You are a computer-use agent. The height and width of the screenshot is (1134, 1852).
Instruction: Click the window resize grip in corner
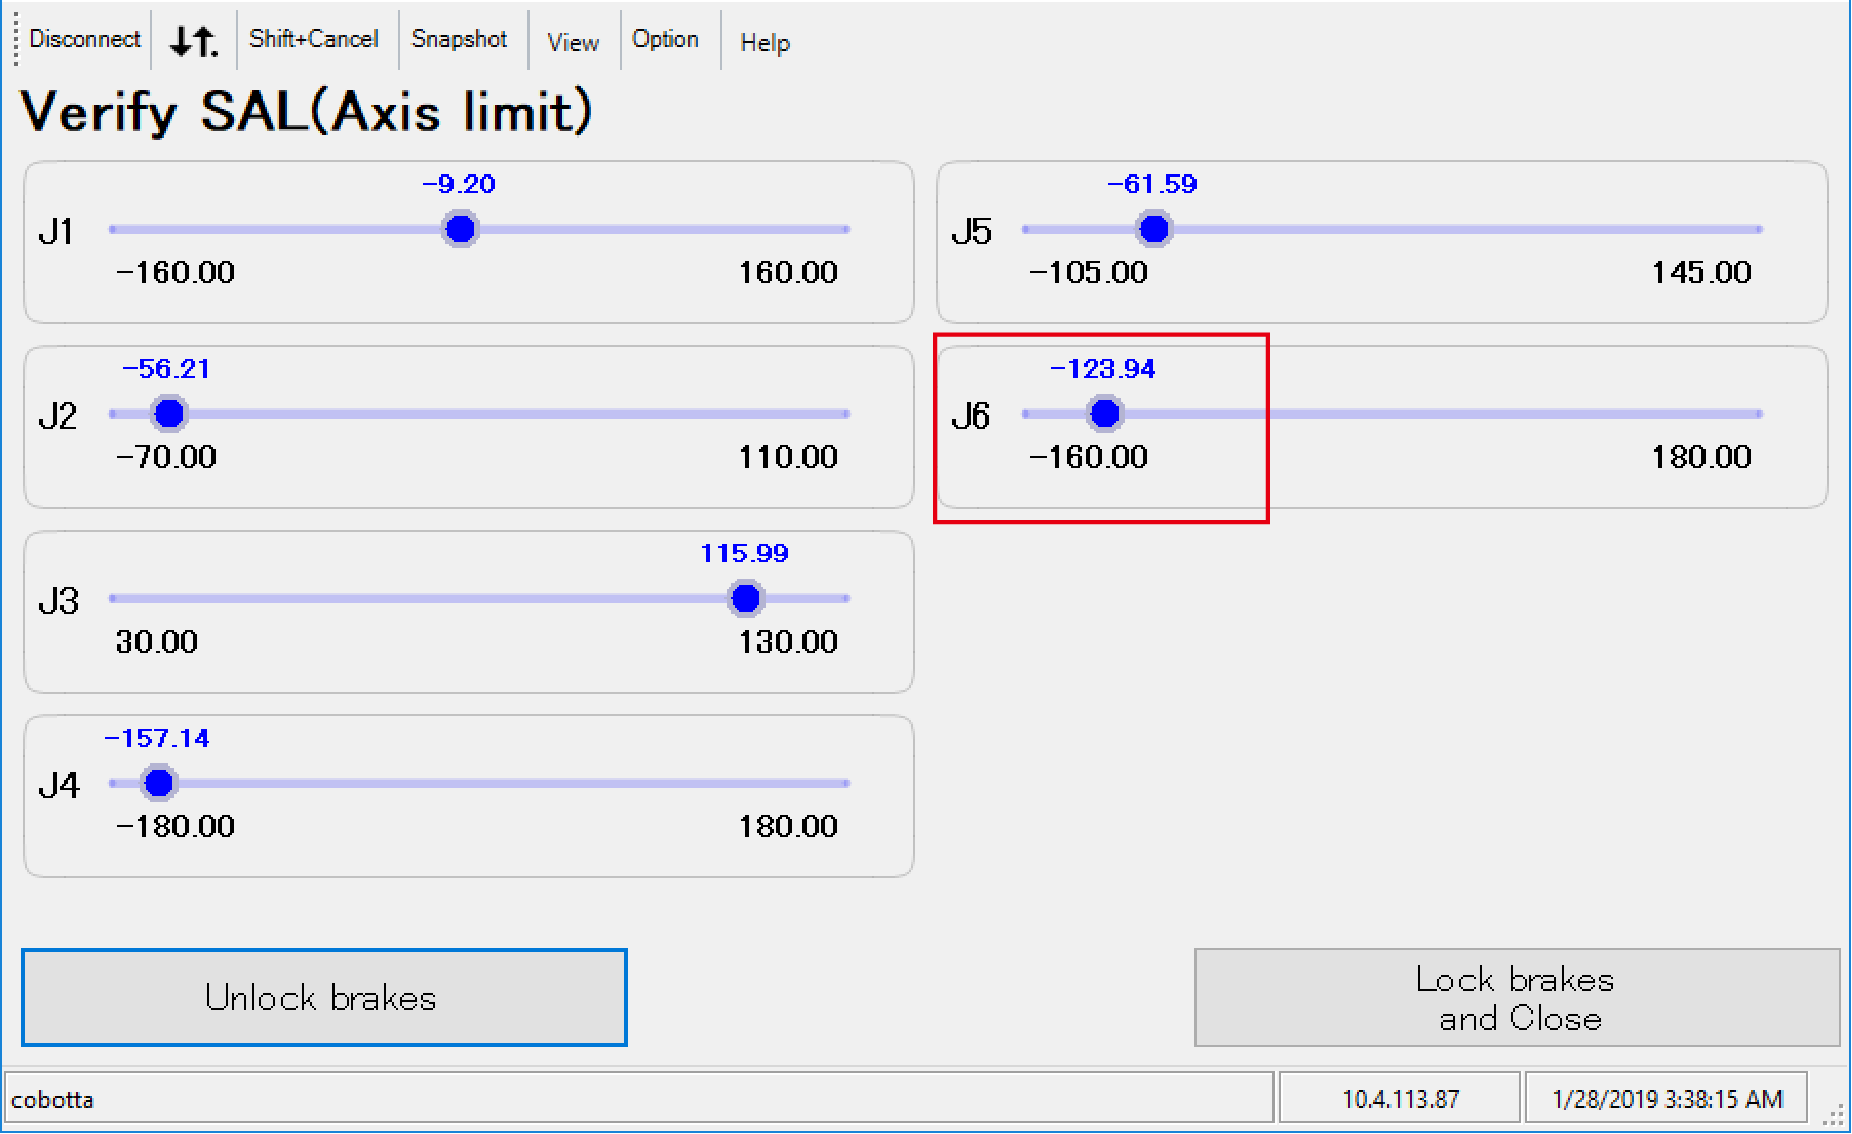click(1834, 1116)
